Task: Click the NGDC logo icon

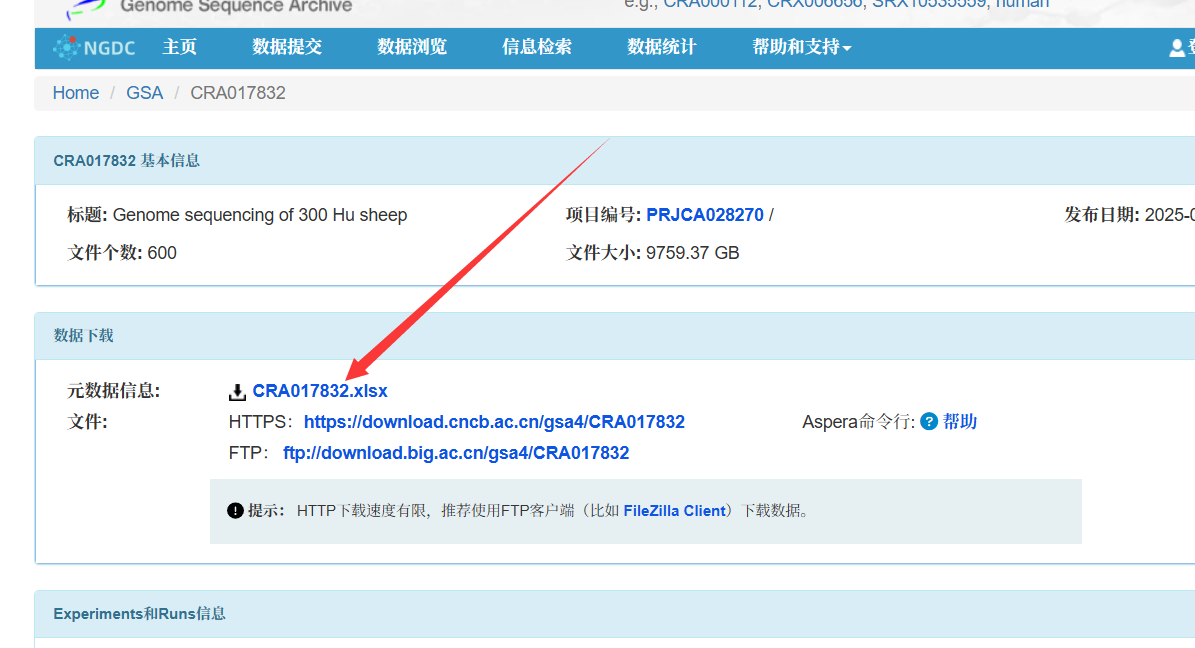Action: [66, 47]
